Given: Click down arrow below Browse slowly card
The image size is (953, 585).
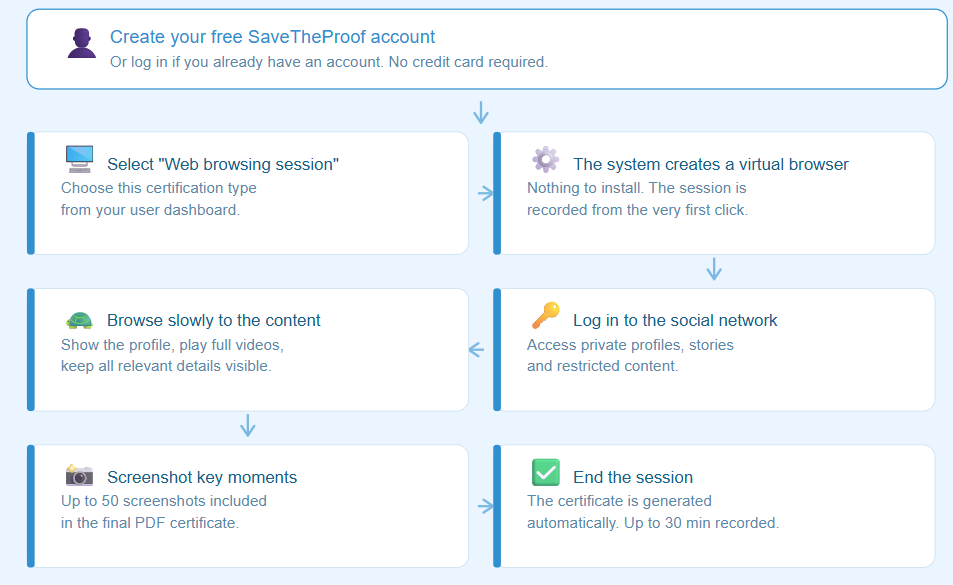Looking at the screenshot, I should [x=247, y=425].
